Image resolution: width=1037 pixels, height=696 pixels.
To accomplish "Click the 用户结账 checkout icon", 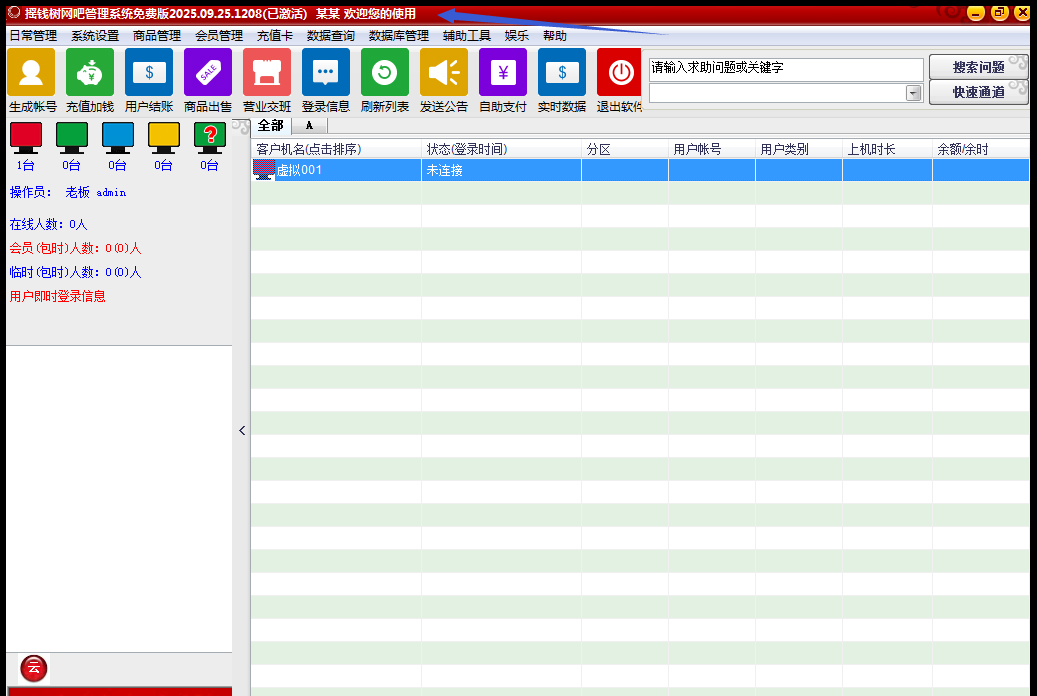I will pos(149,73).
